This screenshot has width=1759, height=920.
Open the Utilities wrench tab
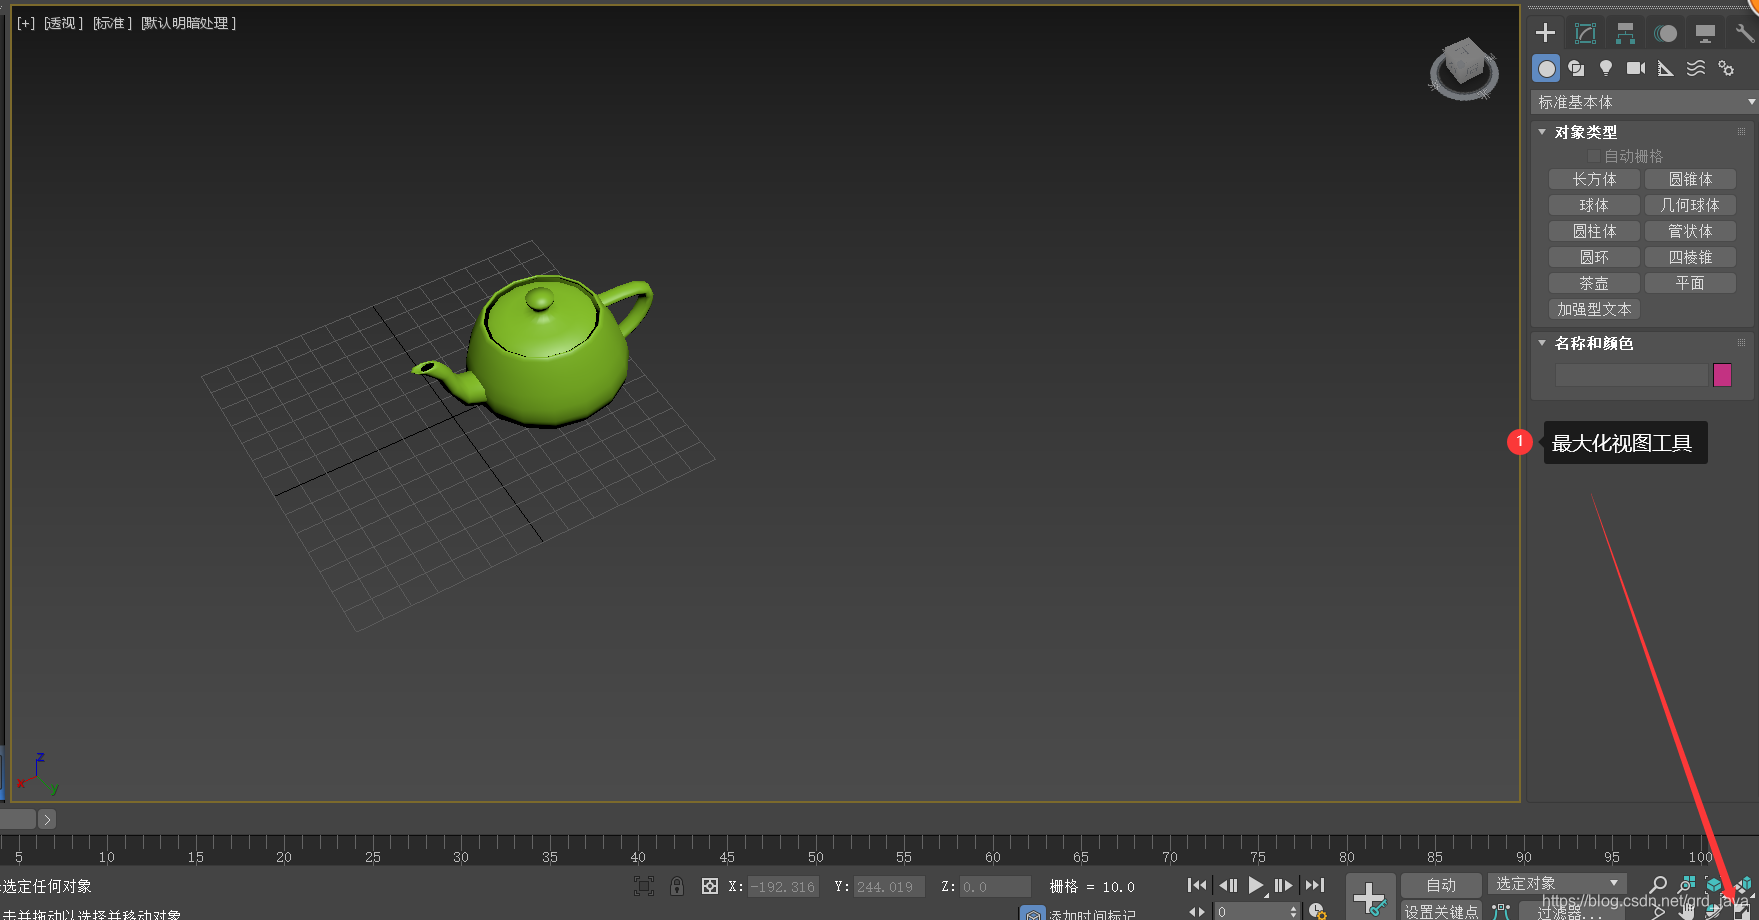[1744, 33]
